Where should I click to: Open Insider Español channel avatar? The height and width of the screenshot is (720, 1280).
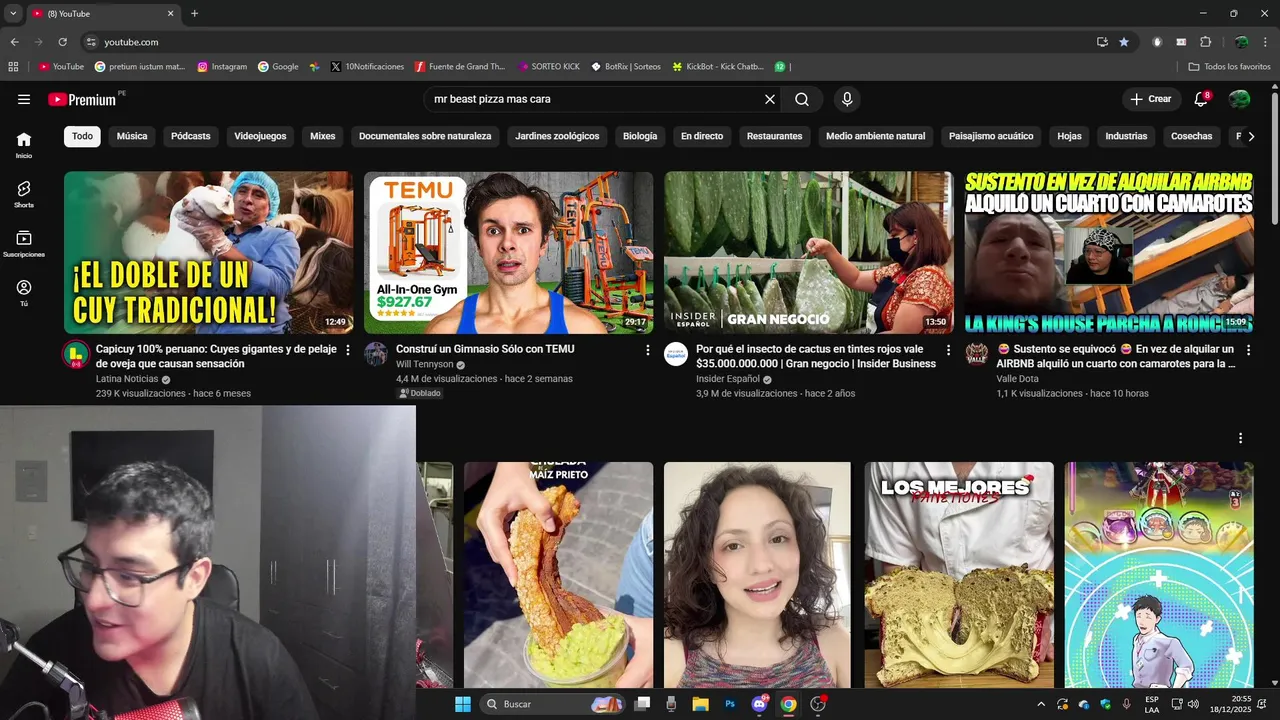point(677,354)
